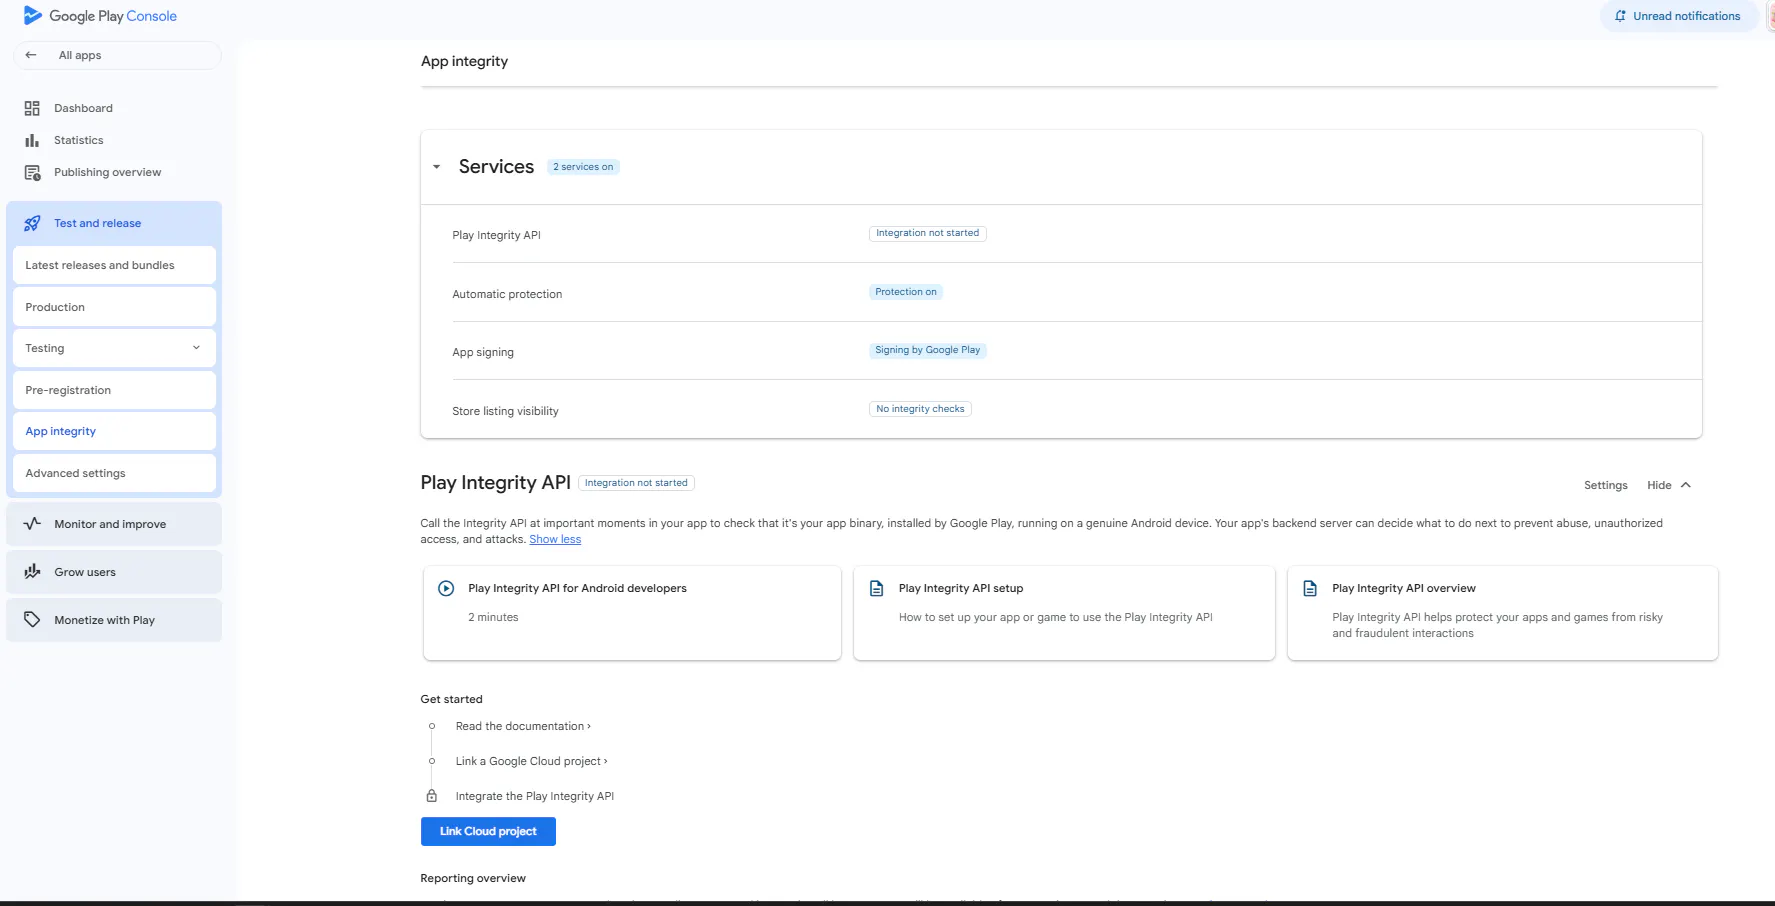
Task: Select App integrity in the sidebar
Action: (x=114, y=431)
